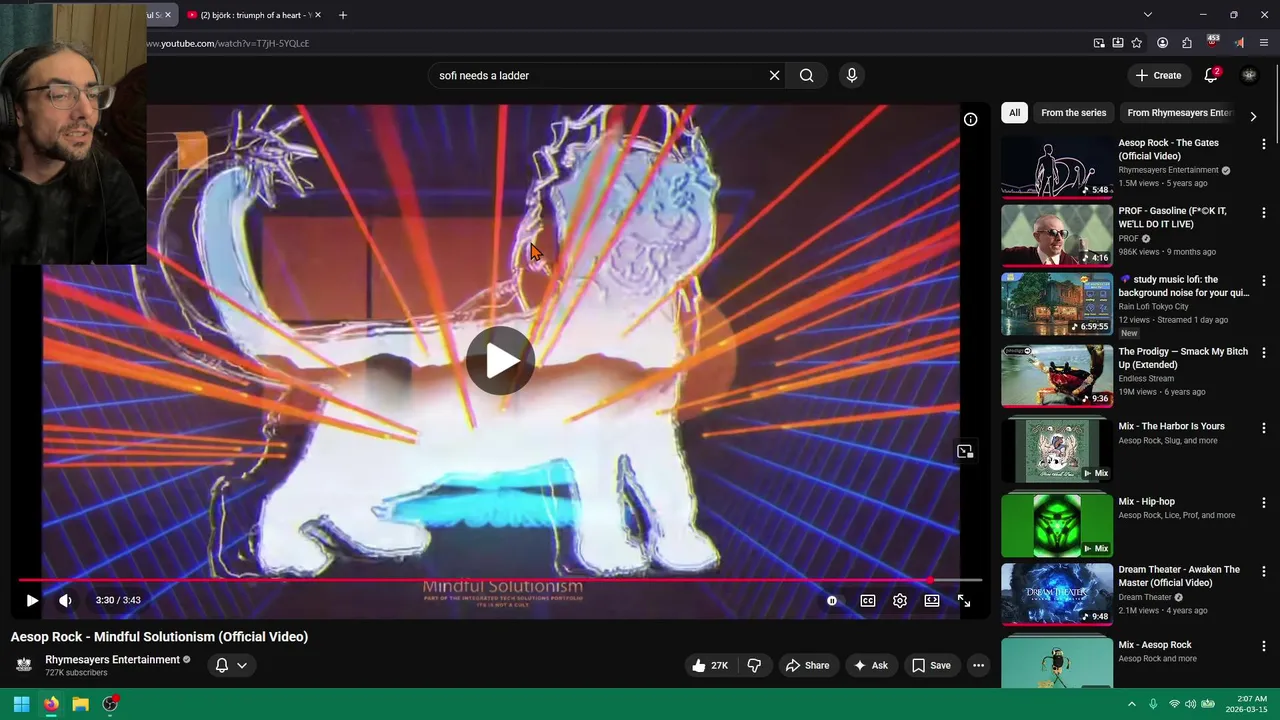Bookmark this page with the star icon

1137,43
